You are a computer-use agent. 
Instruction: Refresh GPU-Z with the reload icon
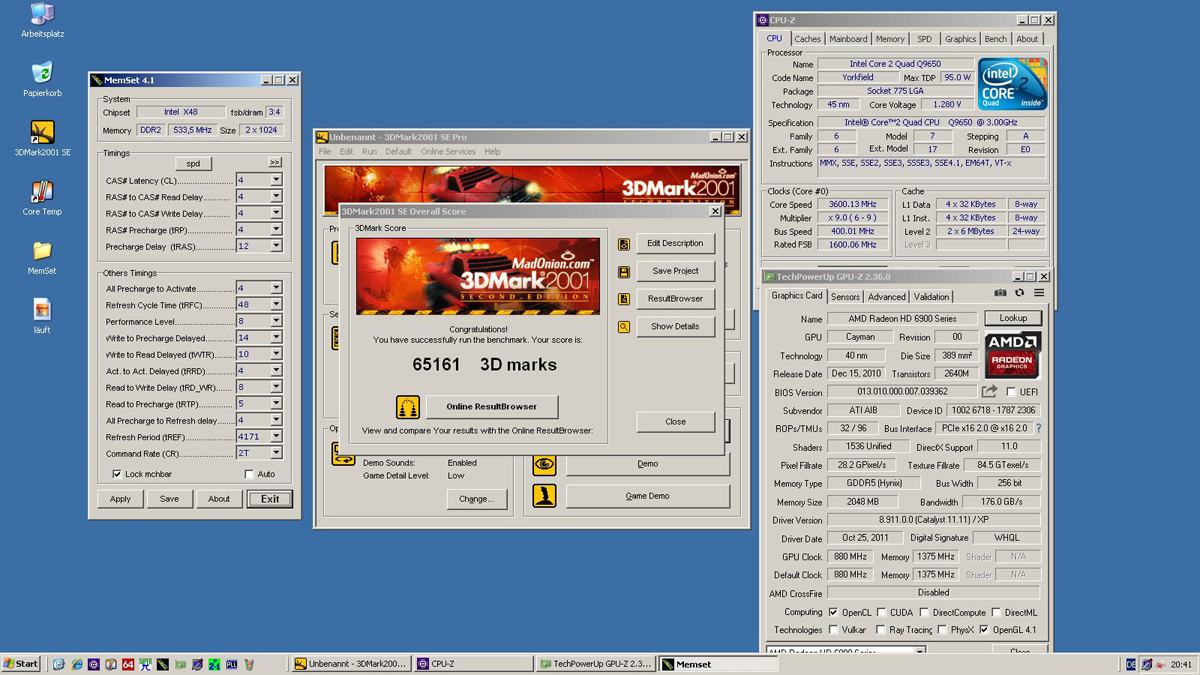1019,293
